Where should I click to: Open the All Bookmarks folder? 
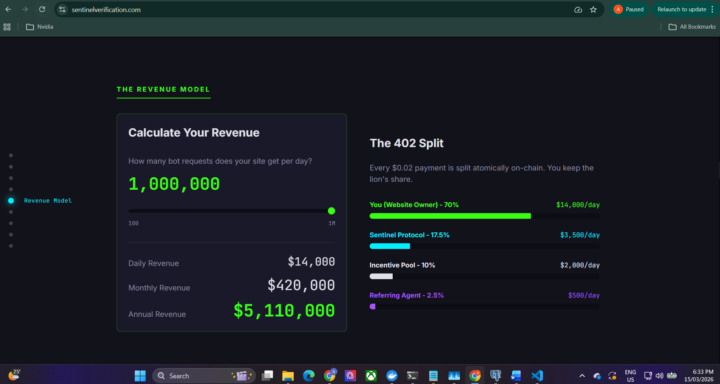coord(692,27)
